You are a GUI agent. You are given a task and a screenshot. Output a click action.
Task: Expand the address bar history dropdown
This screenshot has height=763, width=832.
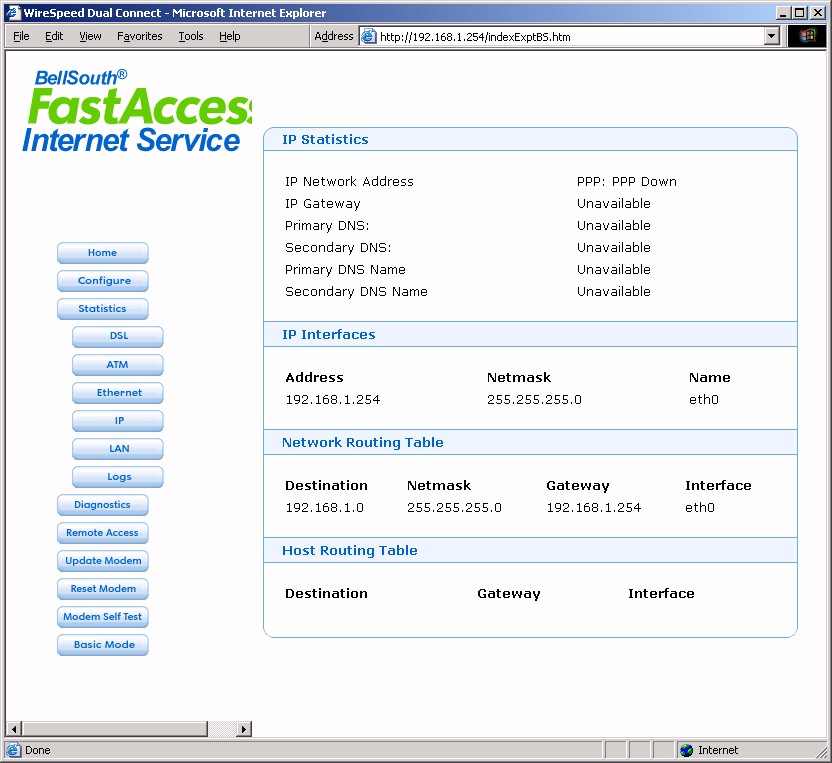coord(772,37)
